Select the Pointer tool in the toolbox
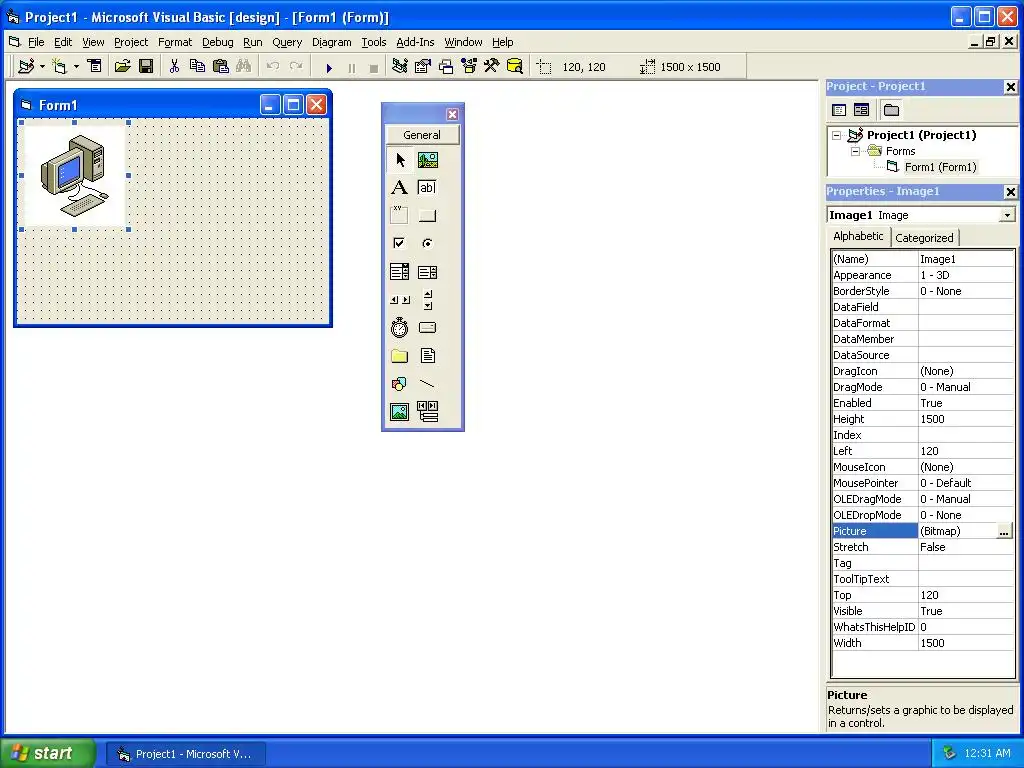The height and width of the screenshot is (768, 1024). click(x=400, y=160)
